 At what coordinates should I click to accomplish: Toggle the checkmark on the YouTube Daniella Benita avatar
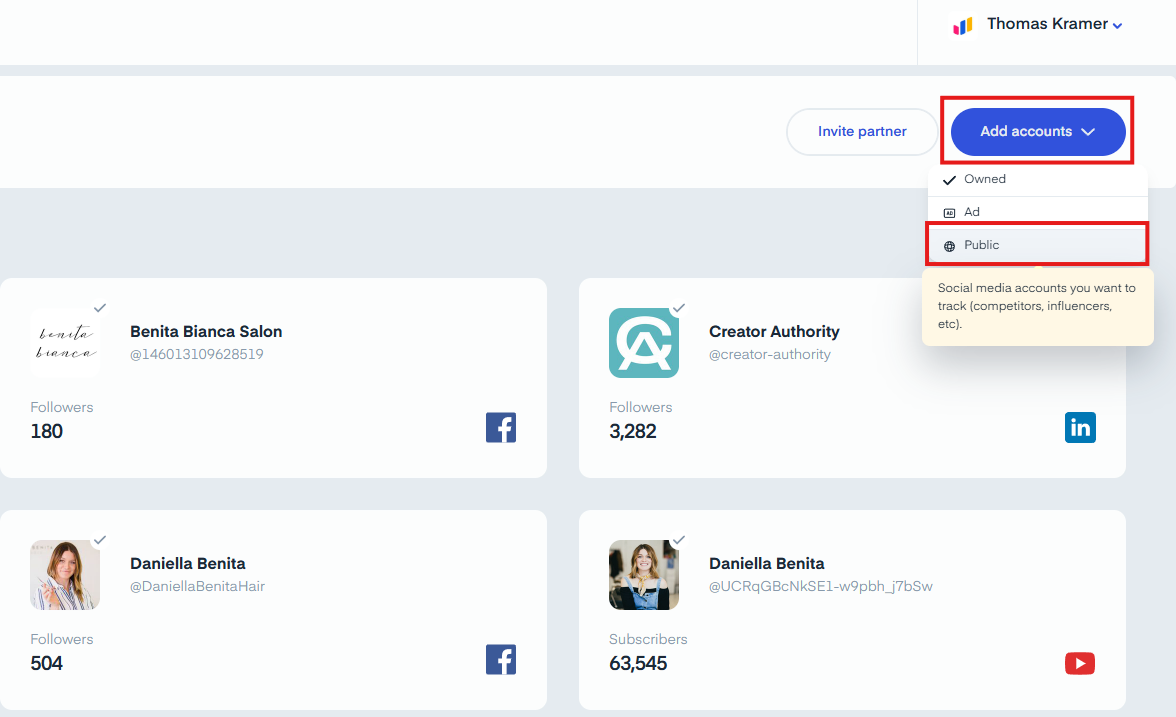679,540
